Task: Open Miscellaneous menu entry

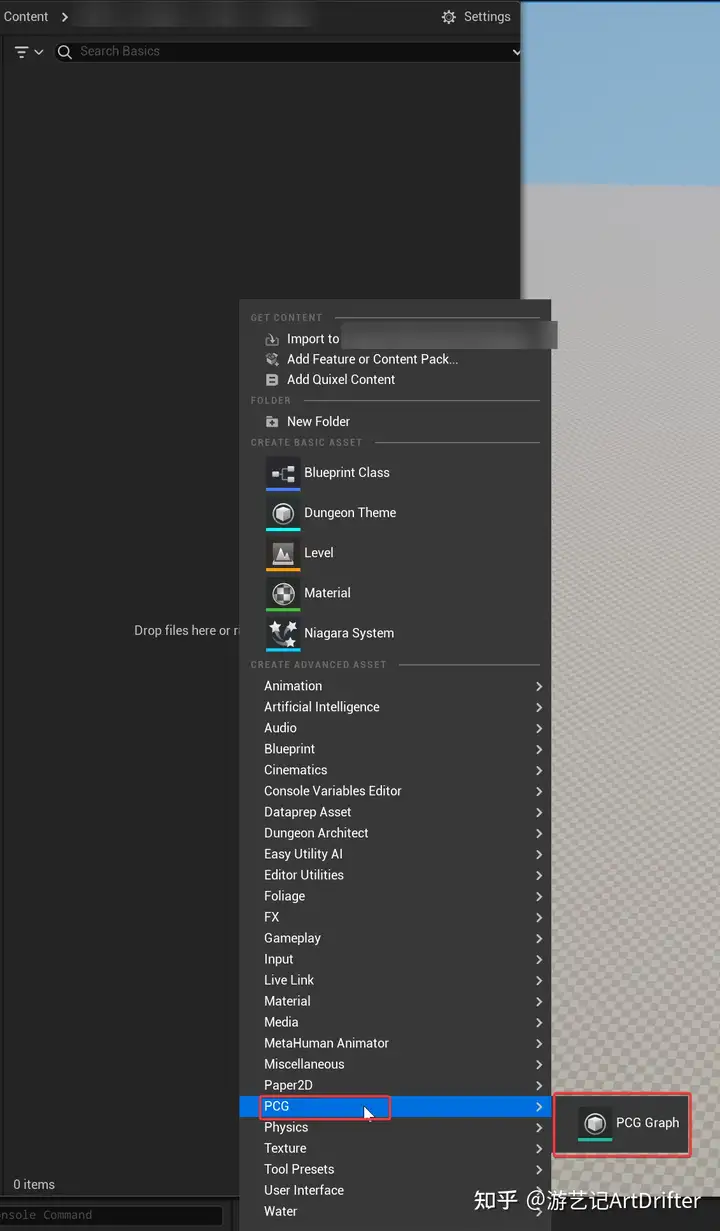Action: coord(395,1064)
